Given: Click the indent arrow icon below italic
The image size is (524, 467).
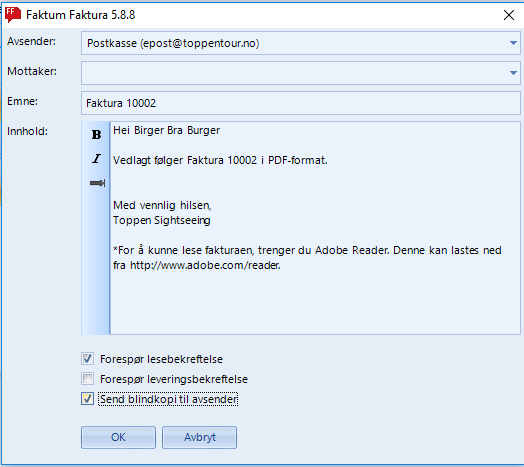Looking at the screenshot, I should click(97, 183).
